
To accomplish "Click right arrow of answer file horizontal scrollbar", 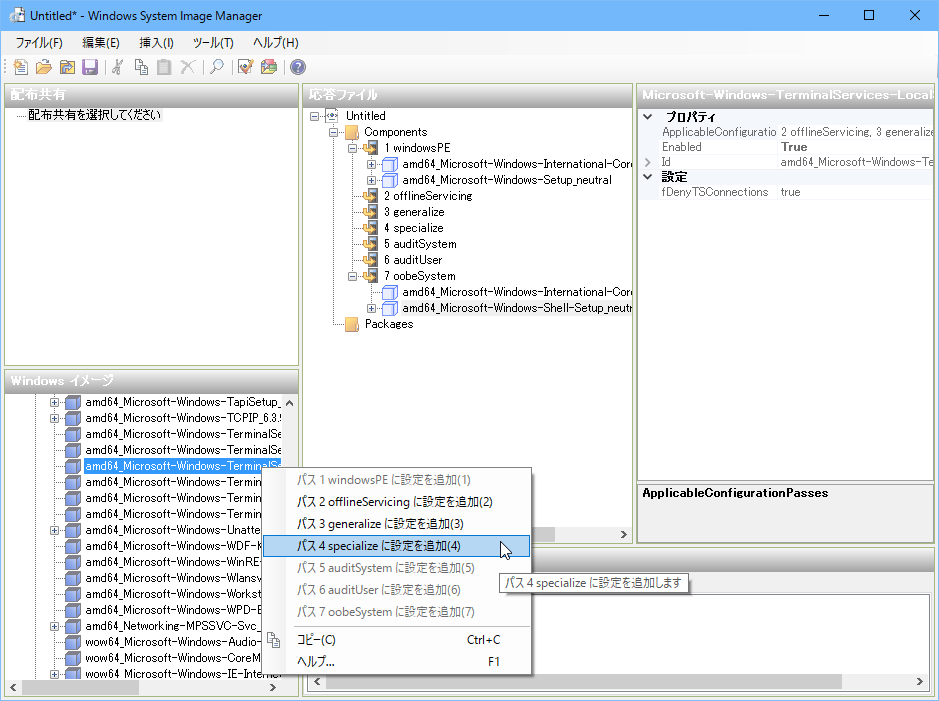I will (x=623, y=534).
